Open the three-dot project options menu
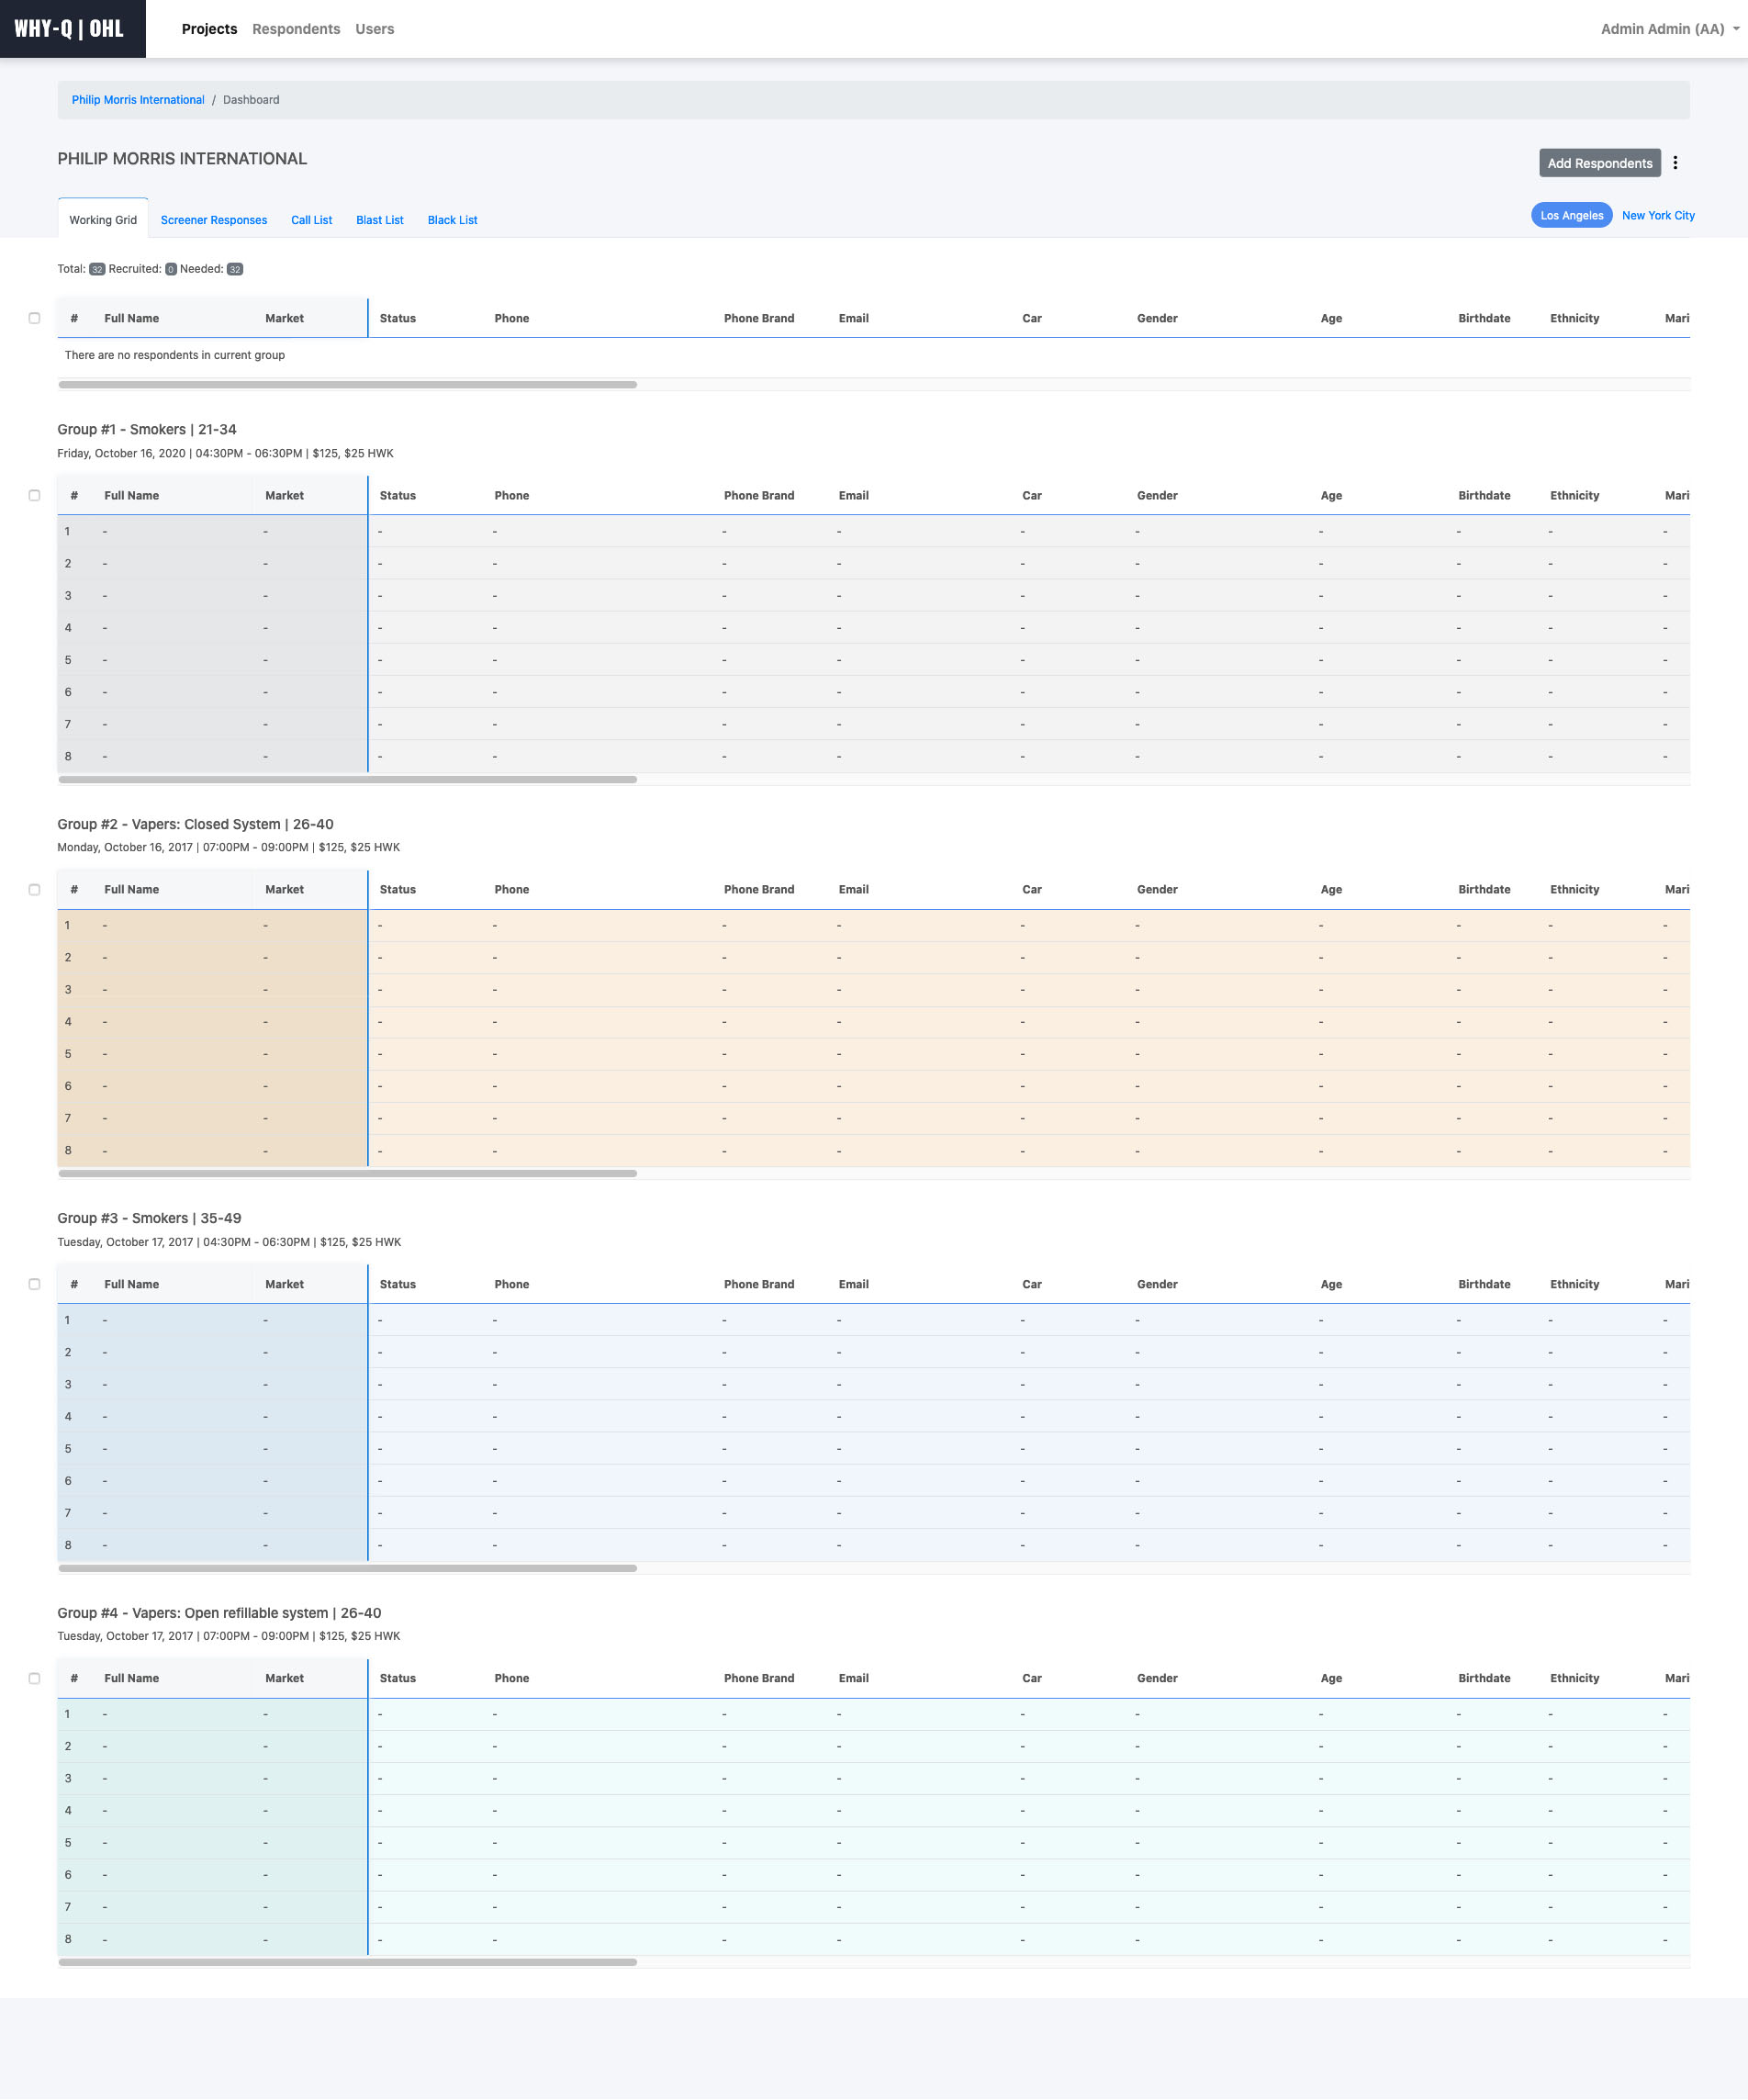 tap(1675, 163)
